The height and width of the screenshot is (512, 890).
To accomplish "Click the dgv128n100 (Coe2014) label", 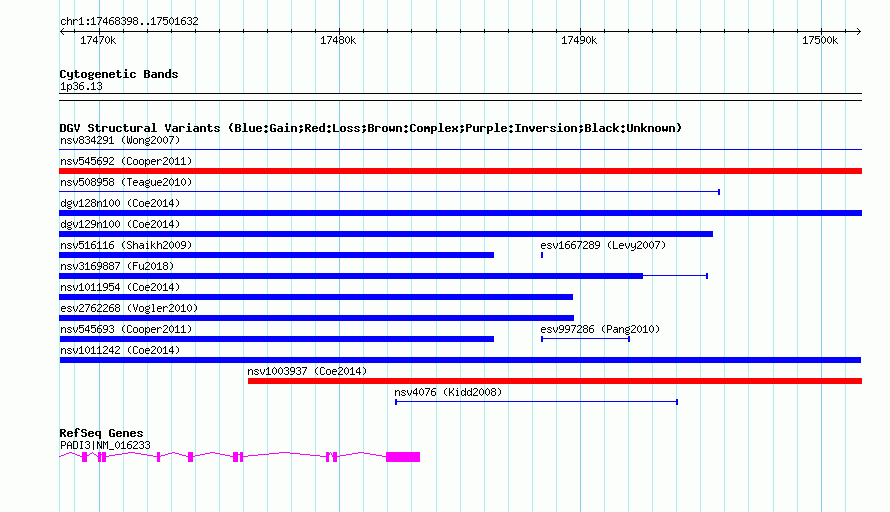I will click(120, 203).
